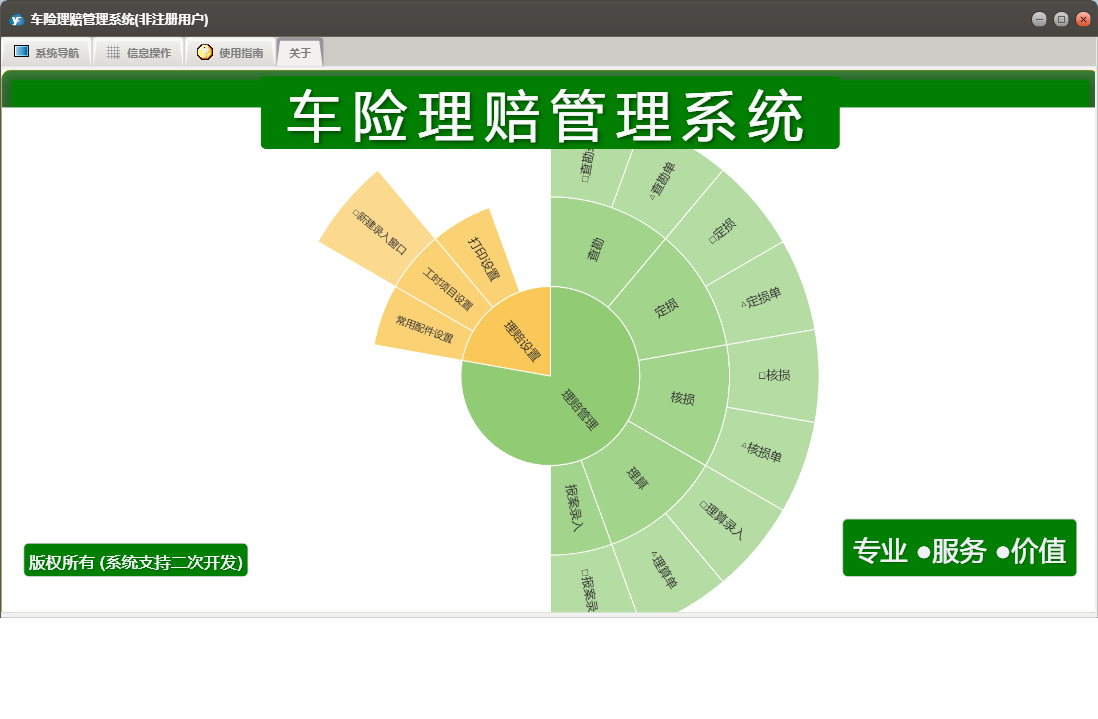Click the yellow badge icon on 使用指南

click(204, 52)
